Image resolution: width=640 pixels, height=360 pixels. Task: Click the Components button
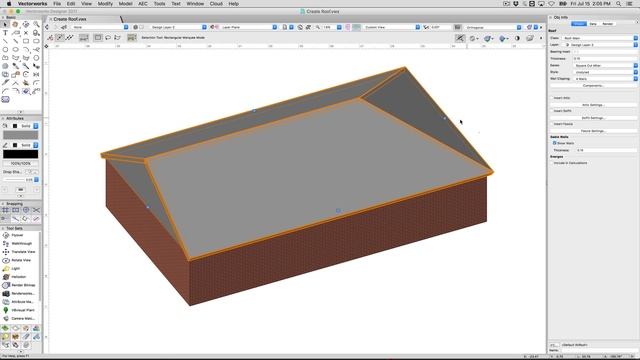[x=593, y=86]
